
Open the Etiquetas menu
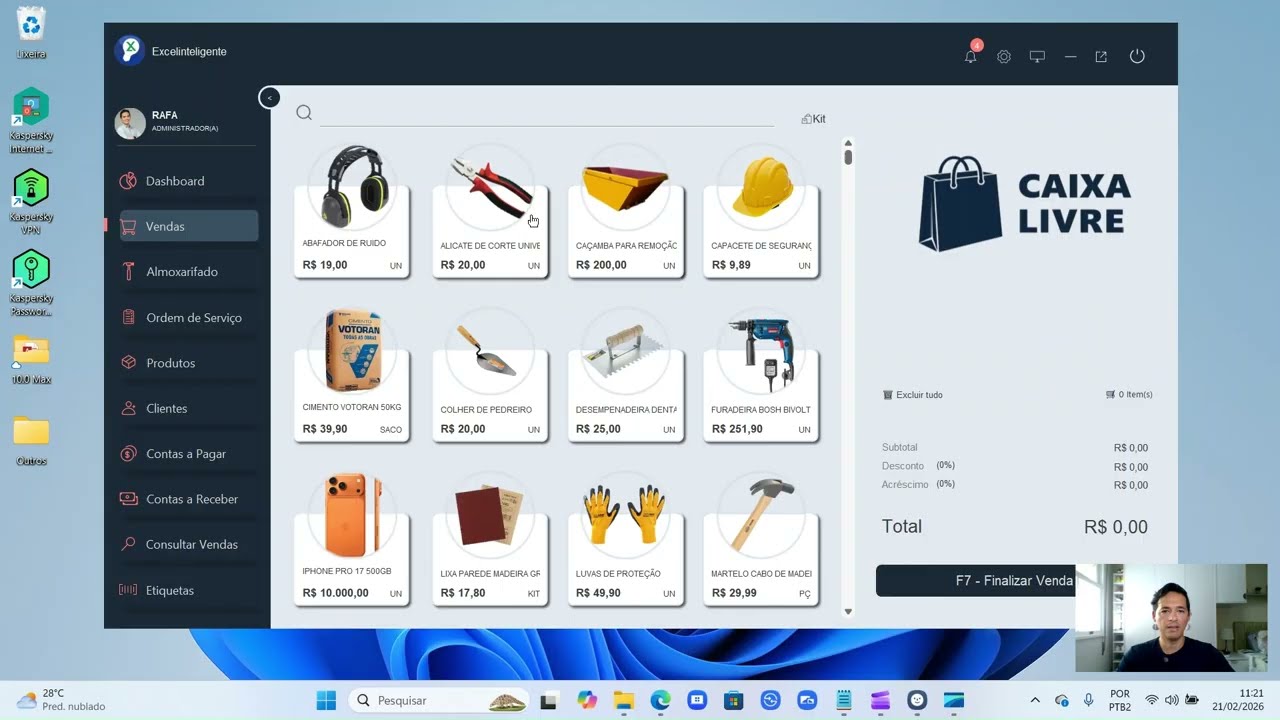click(x=187, y=590)
